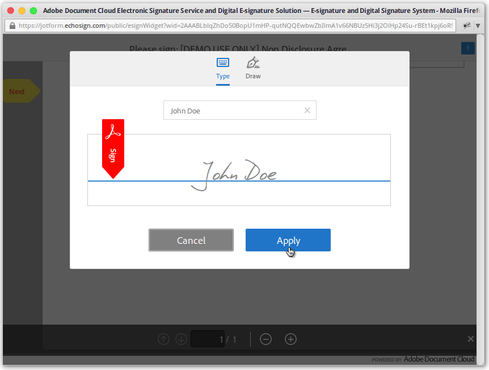This screenshot has width=489, height=370.
Task: Switch to the Draw signature tab
Action: 253,68
